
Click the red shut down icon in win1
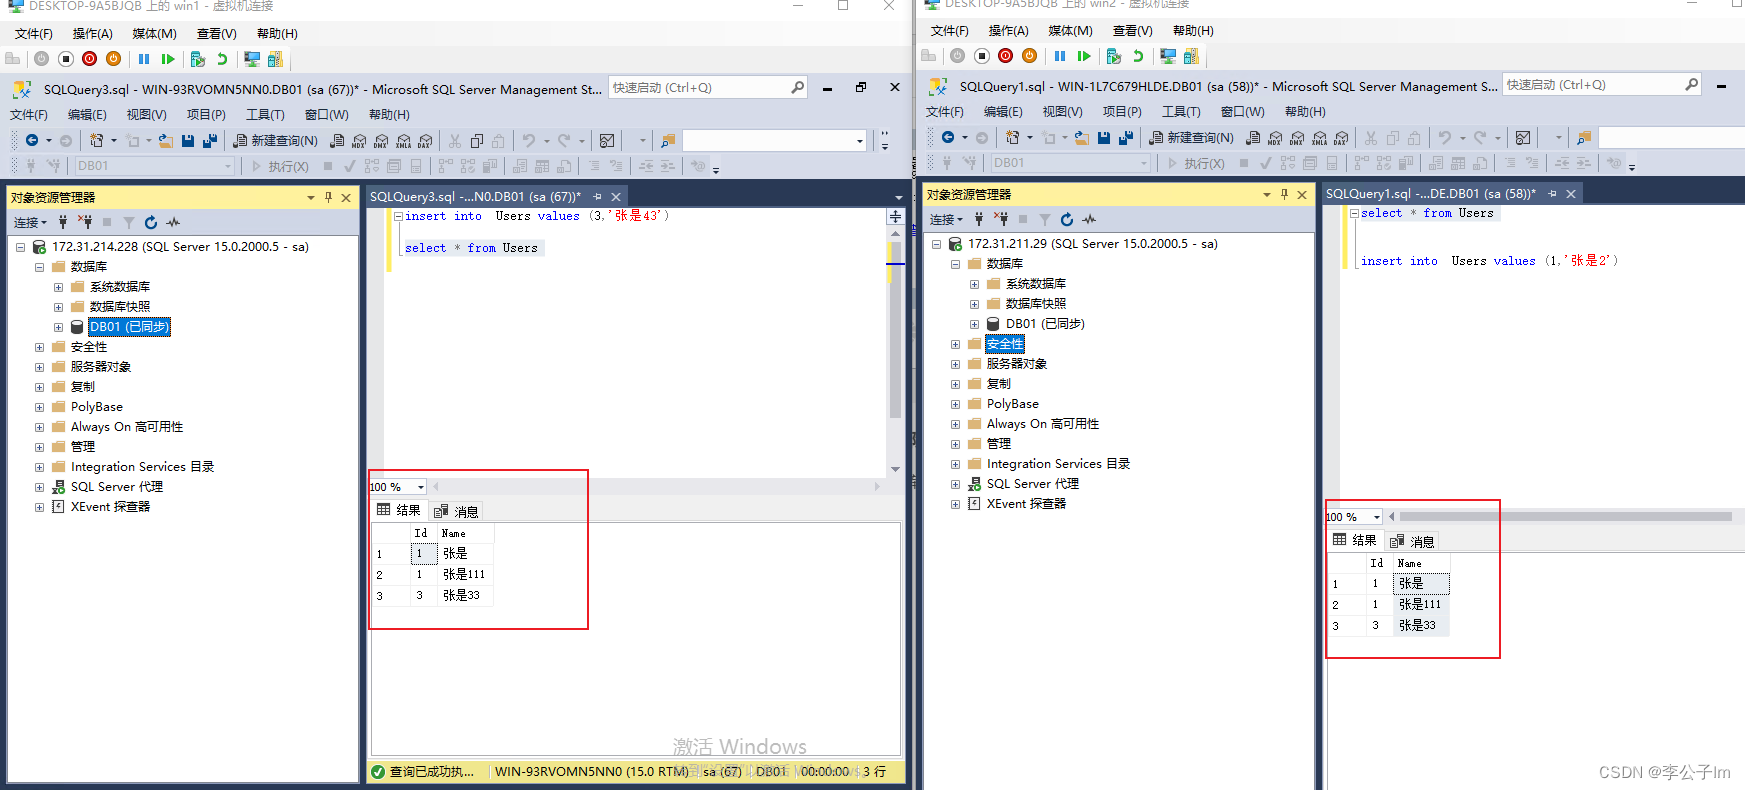(x=90, y=59)
